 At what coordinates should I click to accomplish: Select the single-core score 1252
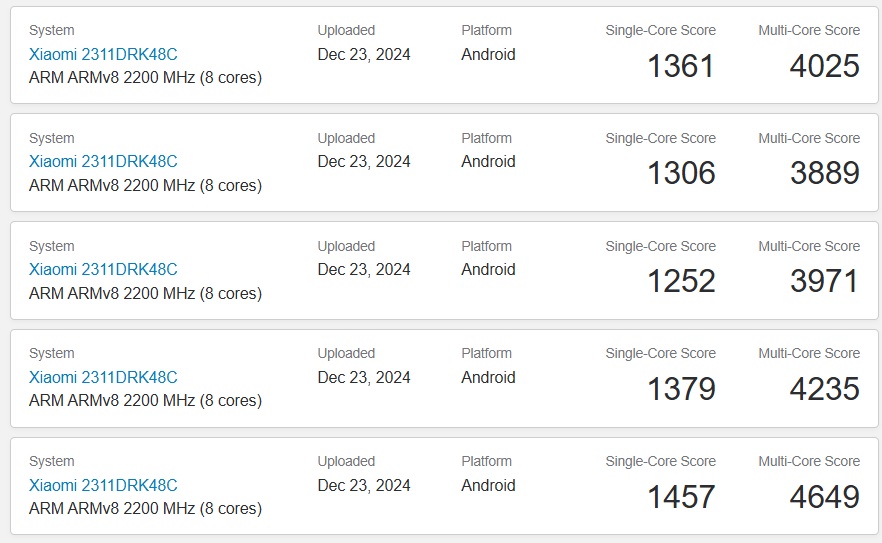(681, 281)
